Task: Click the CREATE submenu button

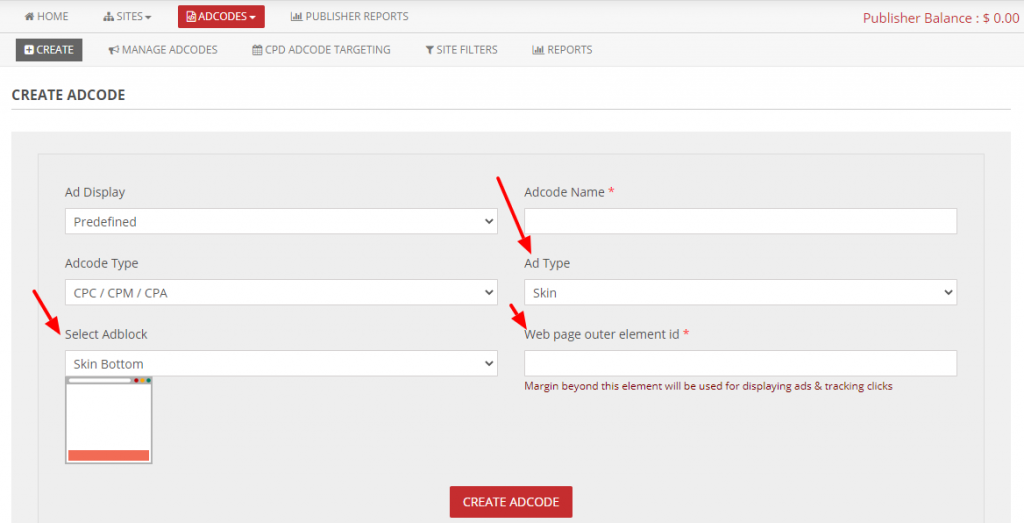Action: [x=49, y=50]
